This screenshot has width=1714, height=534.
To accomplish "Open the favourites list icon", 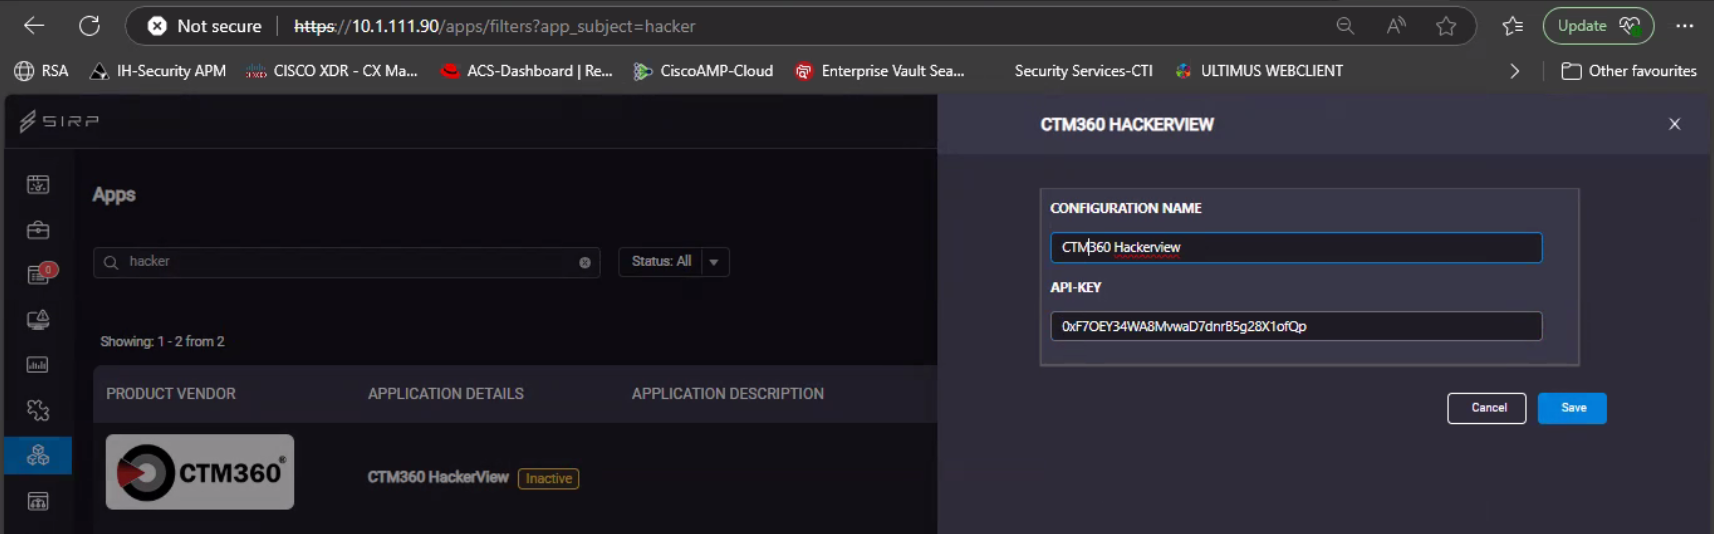I will point(1512,26).
